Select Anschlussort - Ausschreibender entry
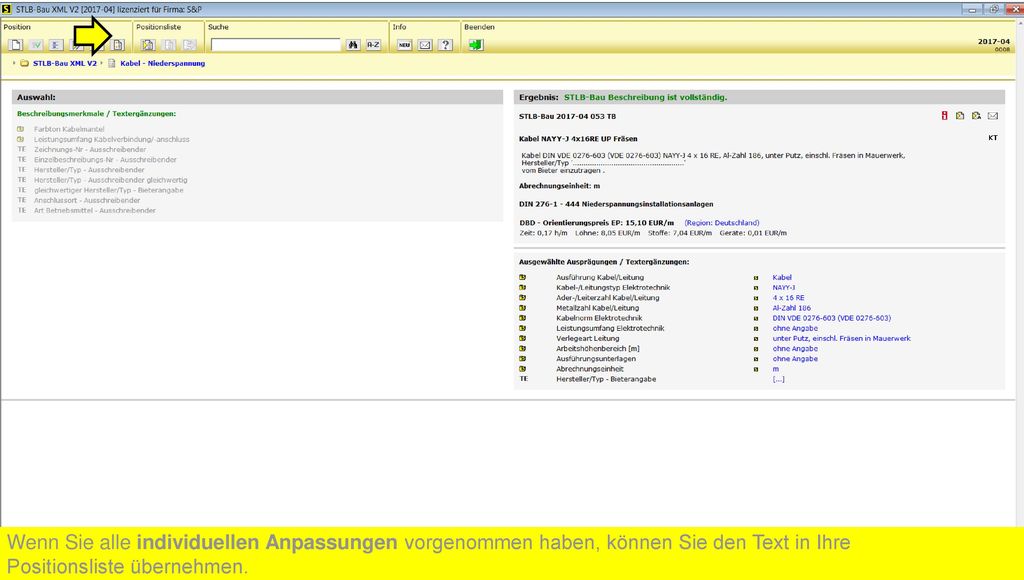The width and height of the screenshot is (1024, 580). [x=87, y=200]
